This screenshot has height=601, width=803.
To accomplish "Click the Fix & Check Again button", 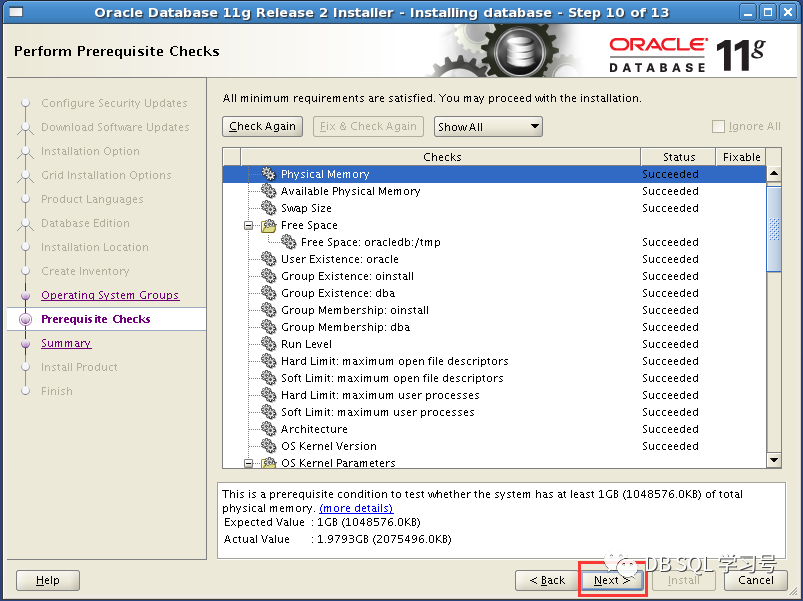I will tap(368, 126).
